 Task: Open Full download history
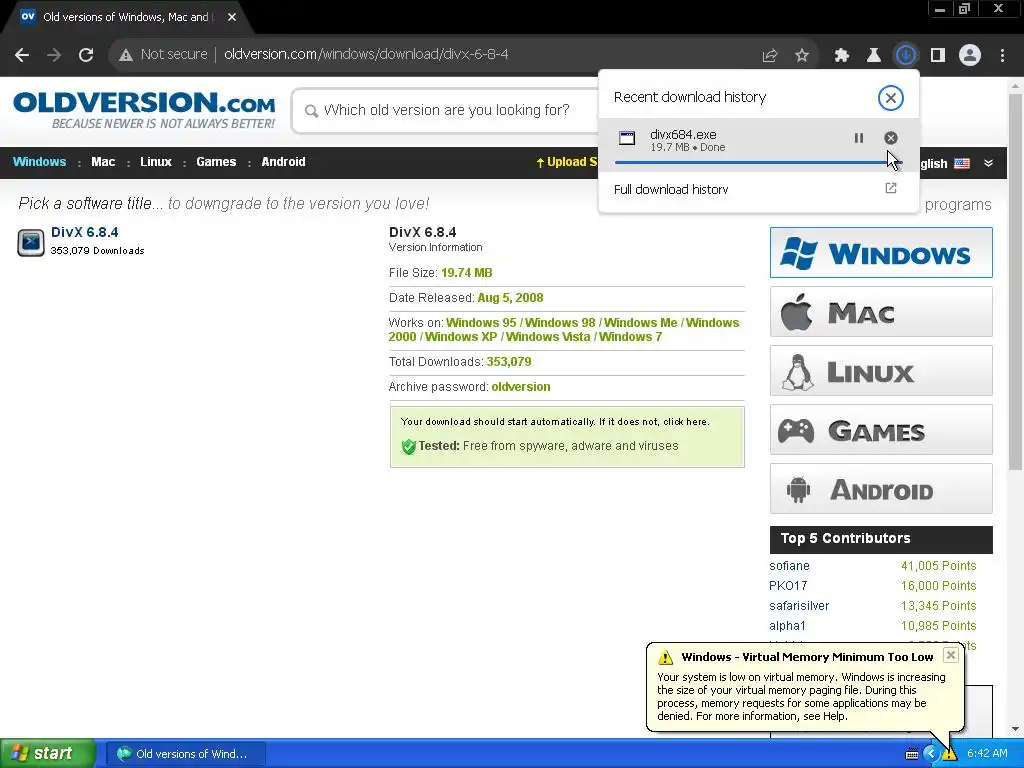coord(758,189)
